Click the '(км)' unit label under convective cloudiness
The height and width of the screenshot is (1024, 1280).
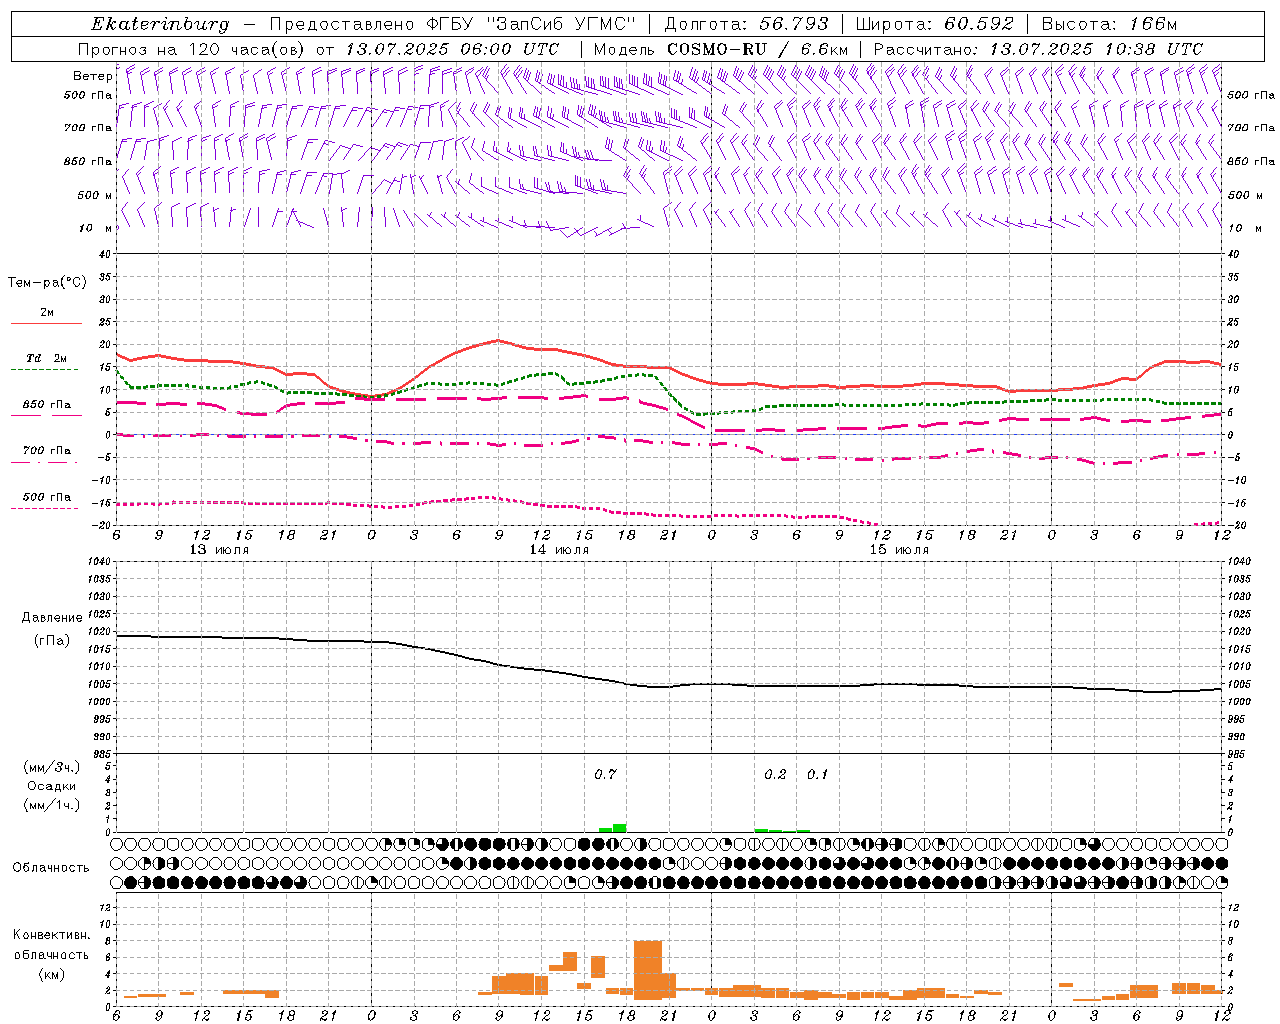click(51, 974)
